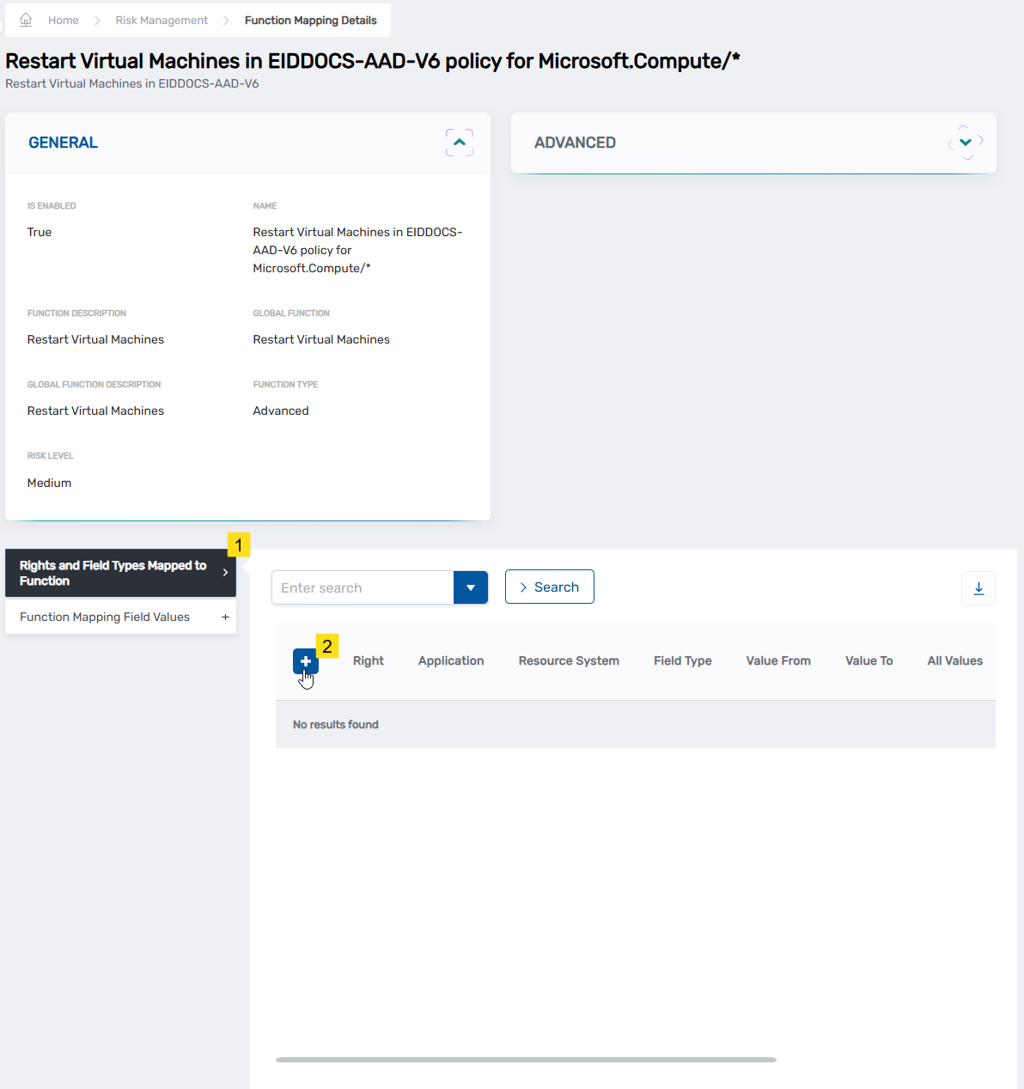Viewport: 1024px width, 1089px height.
Task: Click the Is Enabled True value
Action: click(40, 232)
